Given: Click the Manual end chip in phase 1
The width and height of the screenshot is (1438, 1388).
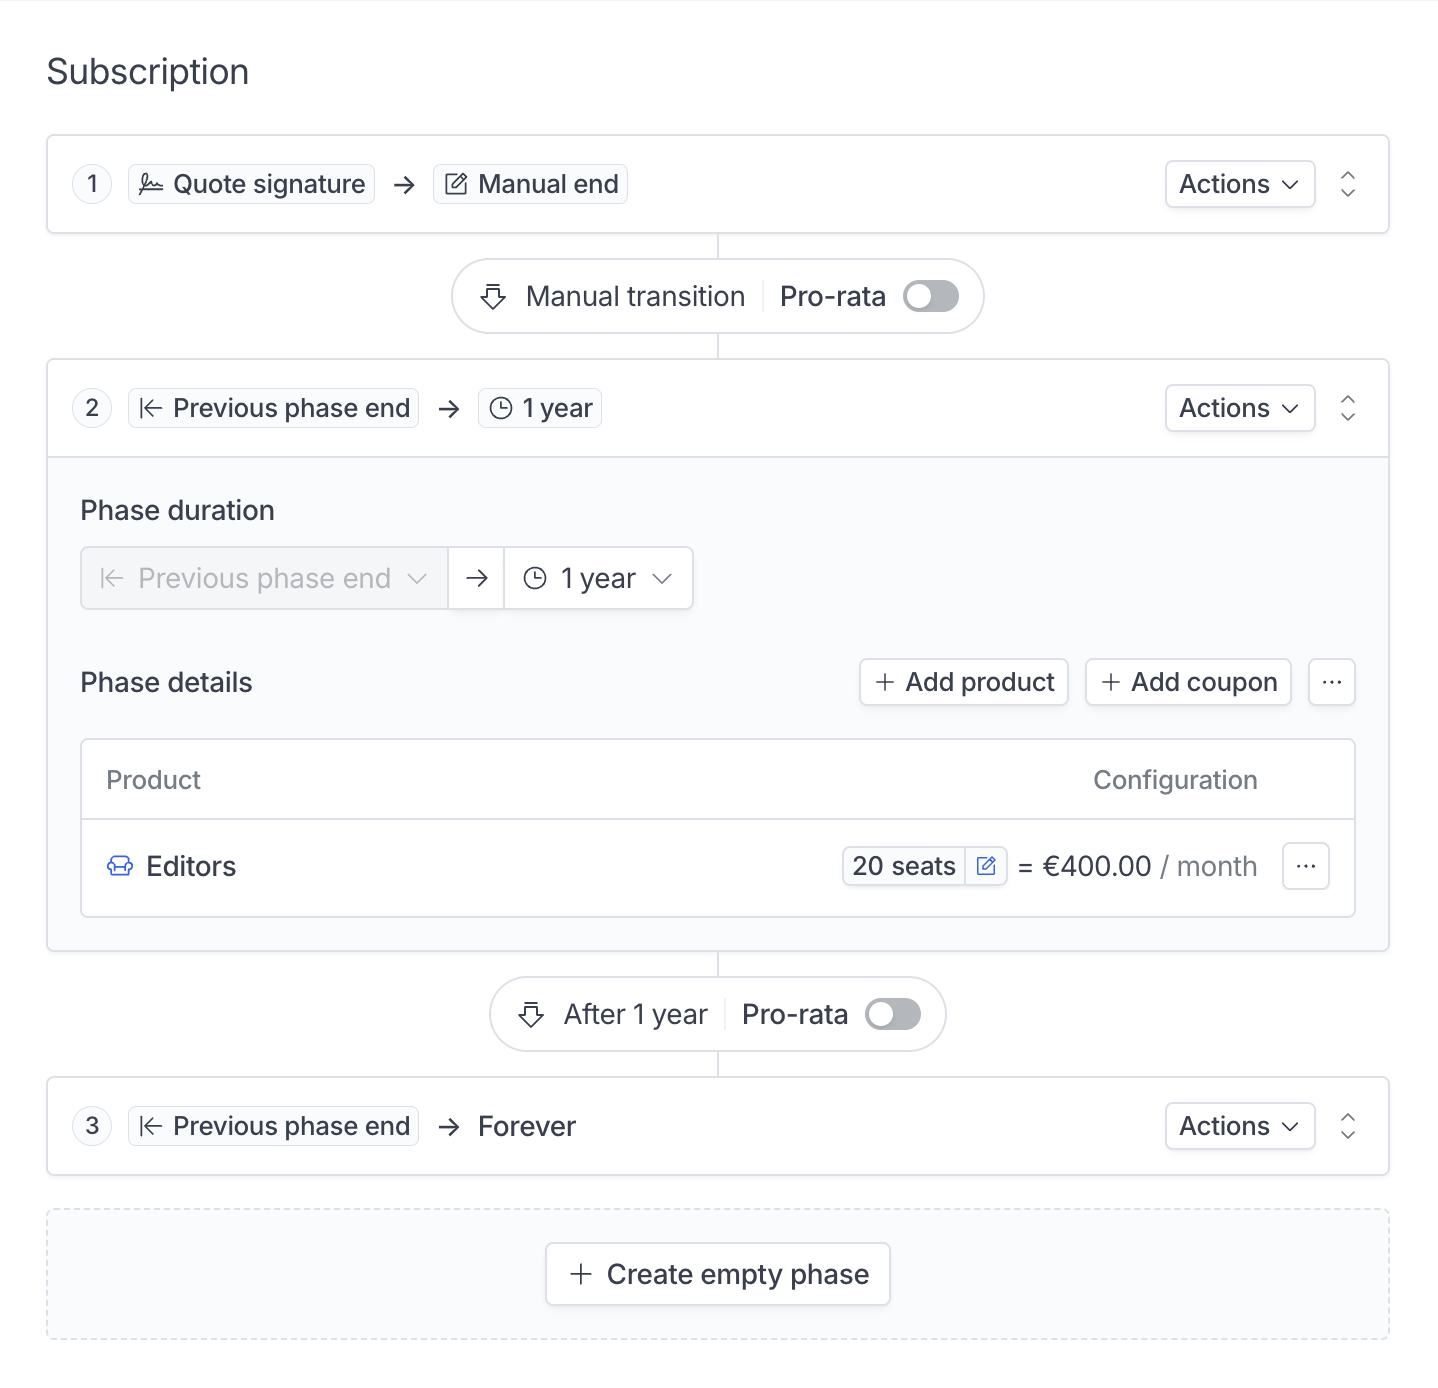Looking at the screenshot, I should pyautogui.click(x=530, y=184).
